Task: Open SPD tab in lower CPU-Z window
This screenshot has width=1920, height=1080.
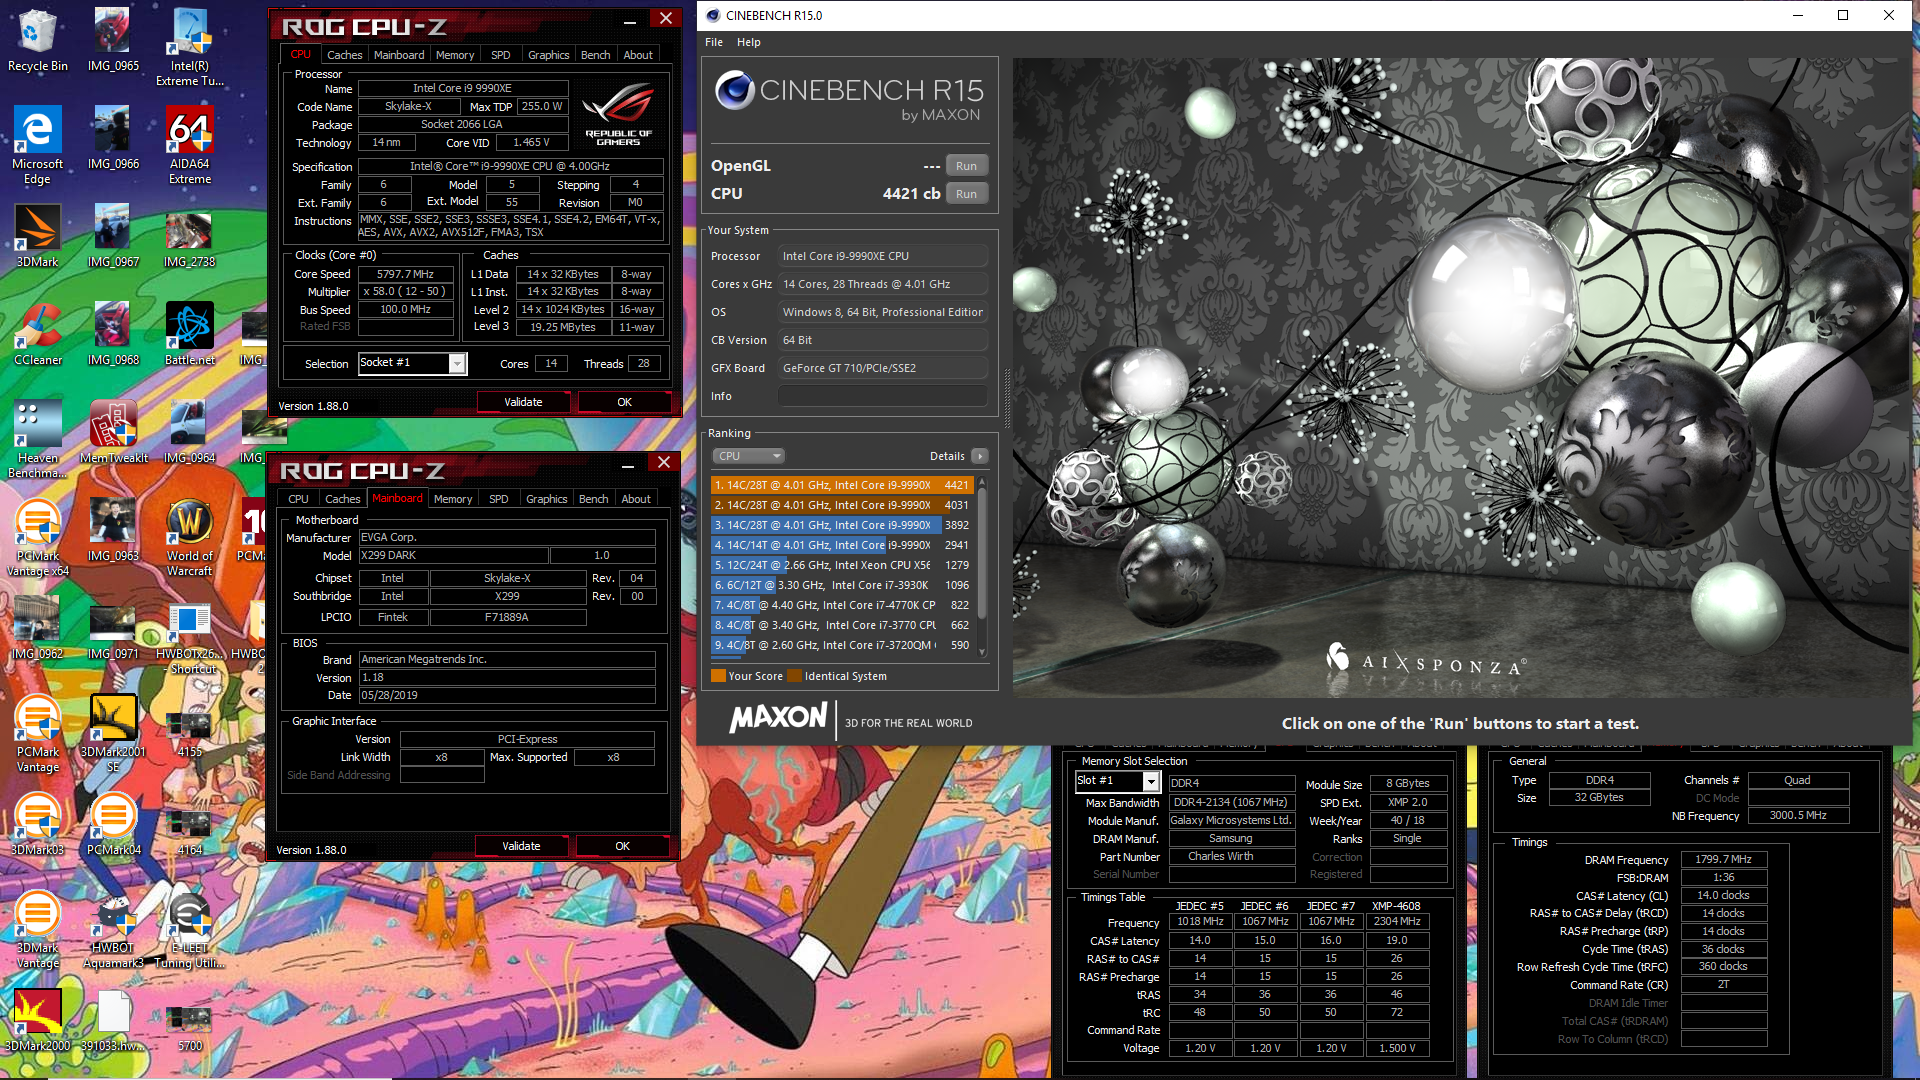Action: click(x=499, y=499)
